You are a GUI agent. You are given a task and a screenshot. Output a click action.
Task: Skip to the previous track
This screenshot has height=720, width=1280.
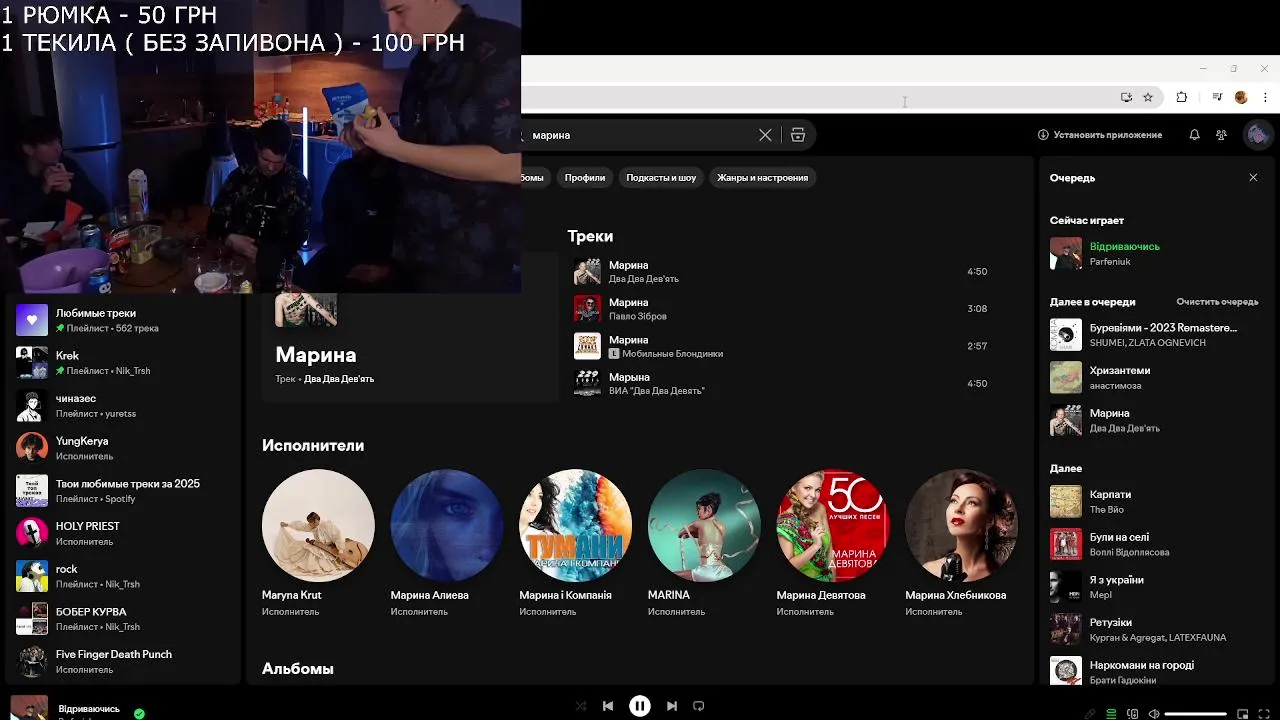pos(608,706)
